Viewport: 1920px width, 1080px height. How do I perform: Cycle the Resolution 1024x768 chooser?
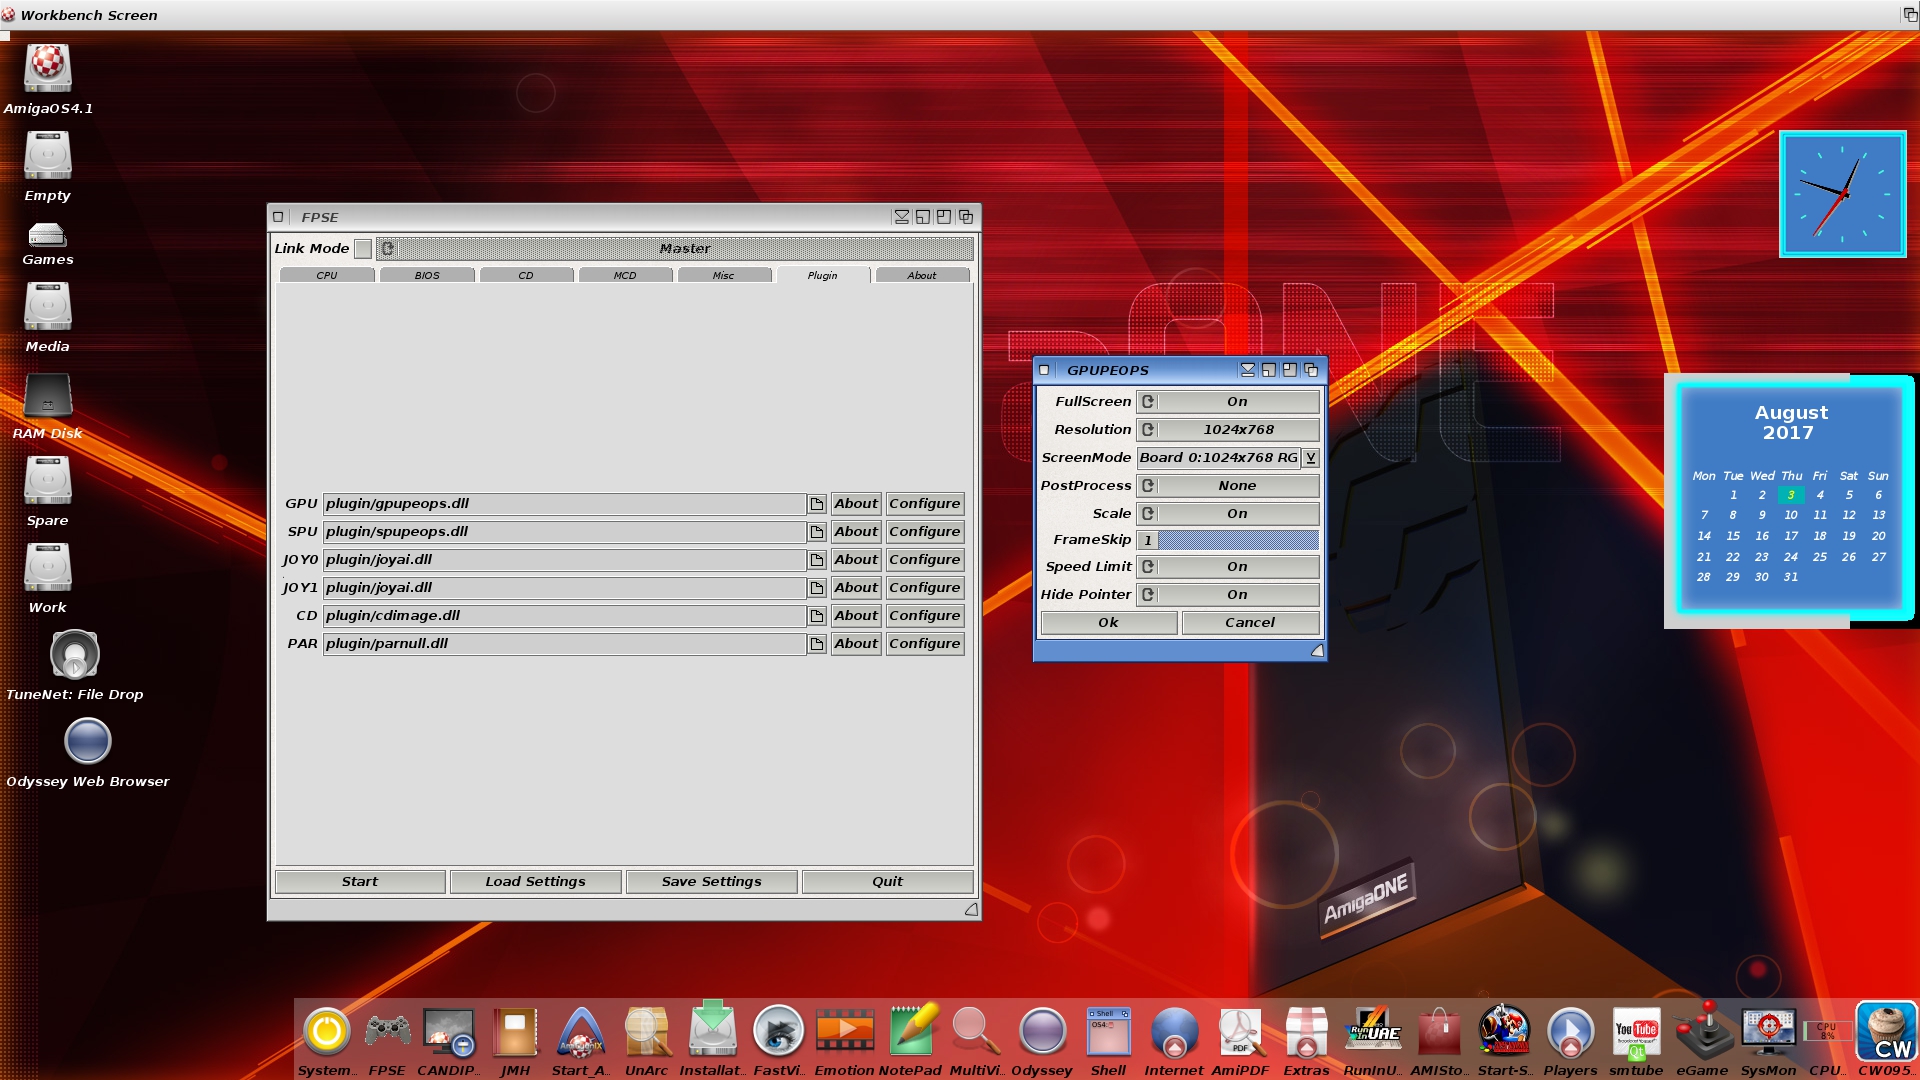[x=1228, y=430]
